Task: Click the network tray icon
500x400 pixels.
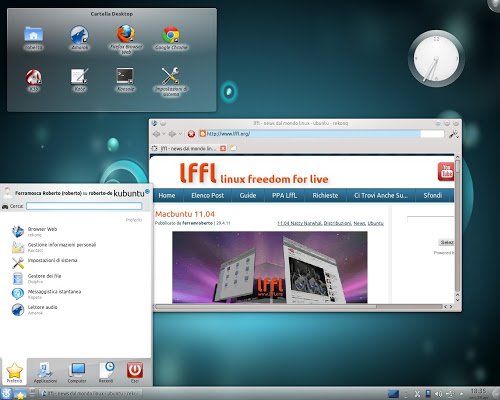Action: 450,394
